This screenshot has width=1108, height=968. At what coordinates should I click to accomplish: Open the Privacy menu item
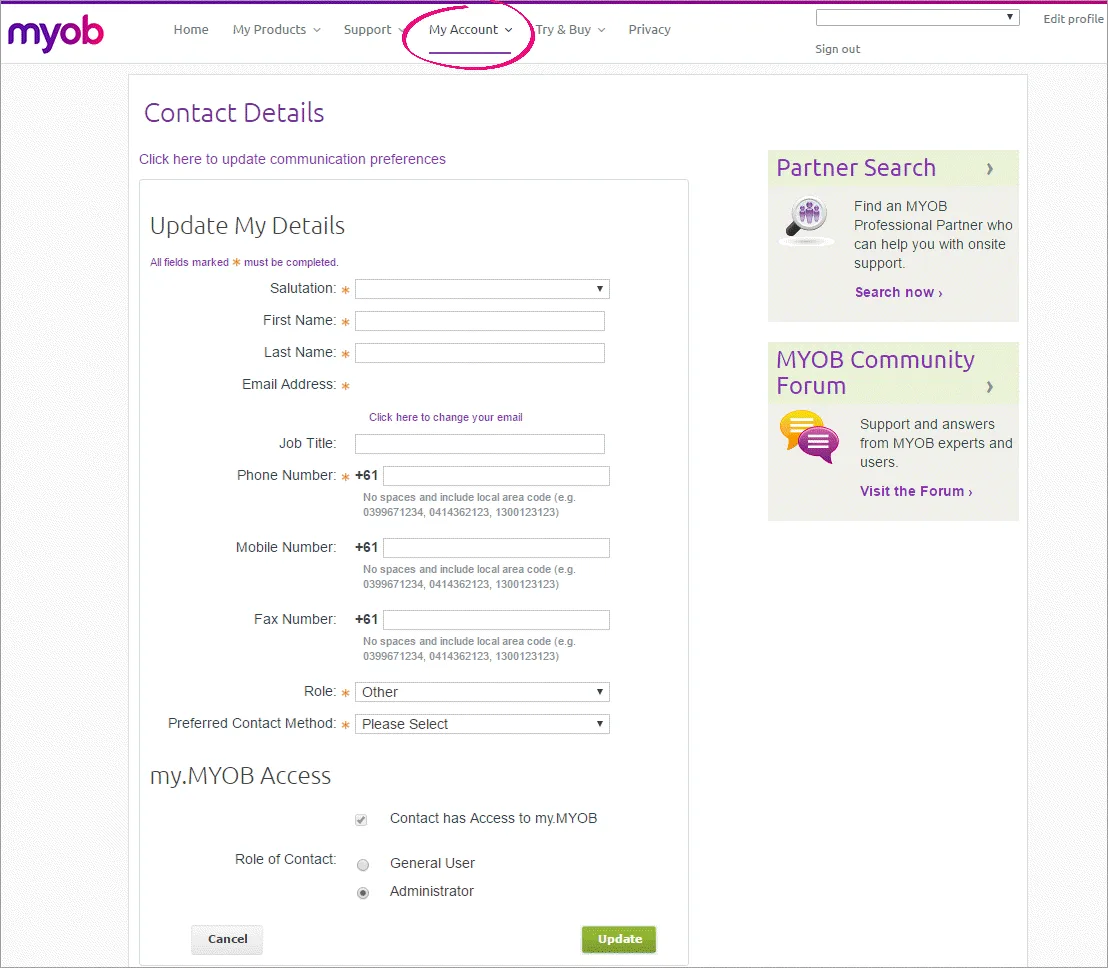[649, 30]
